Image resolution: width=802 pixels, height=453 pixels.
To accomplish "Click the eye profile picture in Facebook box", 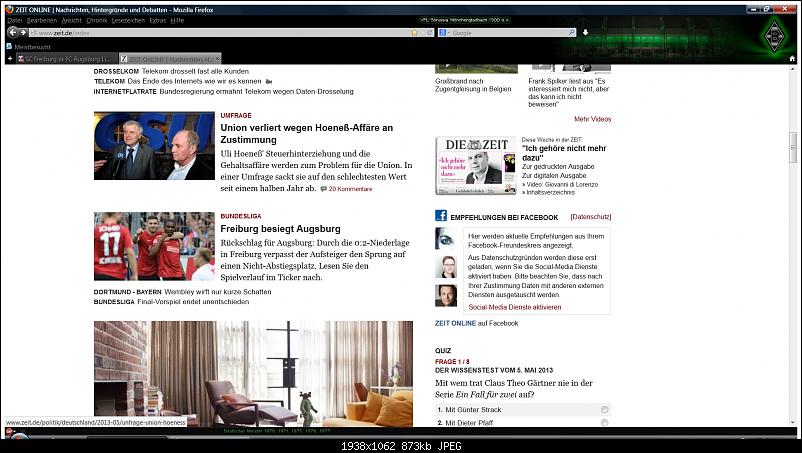I will coord(445,238).
